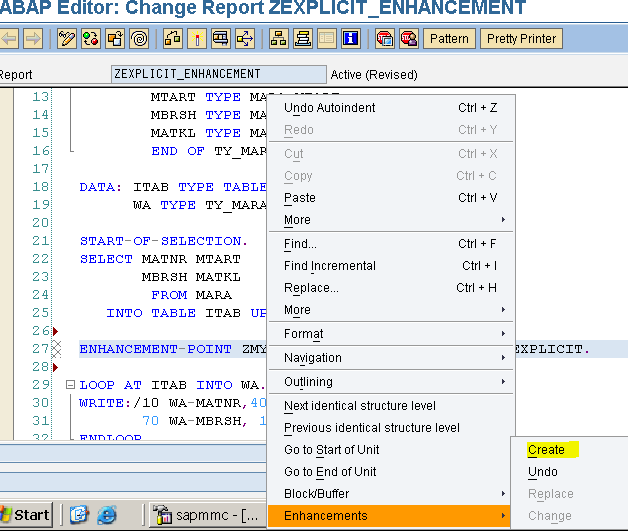
Task: Click the Active/Inactive switch icon
Action: click(91, 39)
